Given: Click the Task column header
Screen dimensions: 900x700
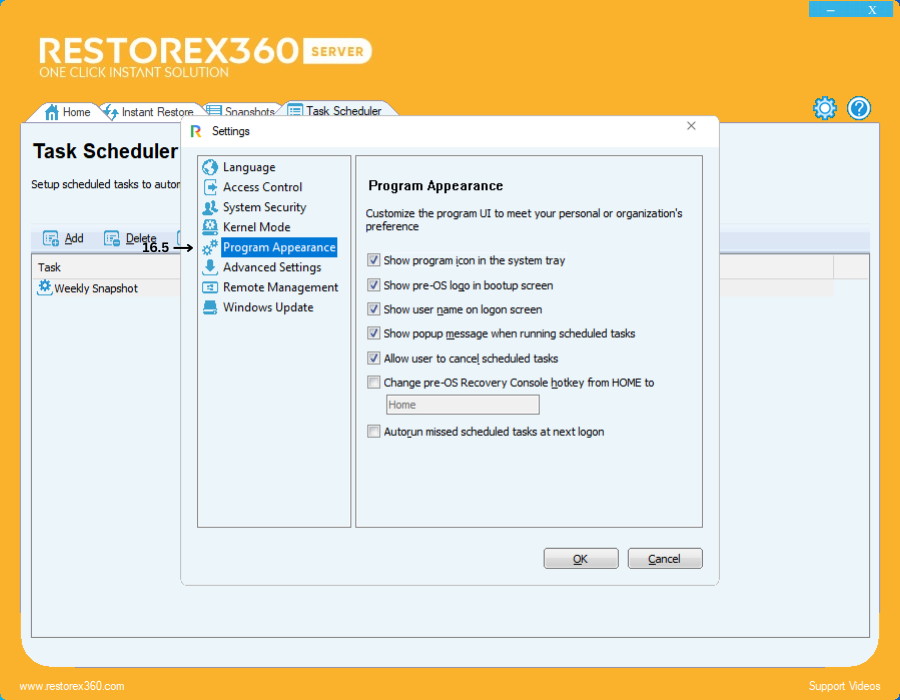Looking at the screenshot, I should coord(107,267).
